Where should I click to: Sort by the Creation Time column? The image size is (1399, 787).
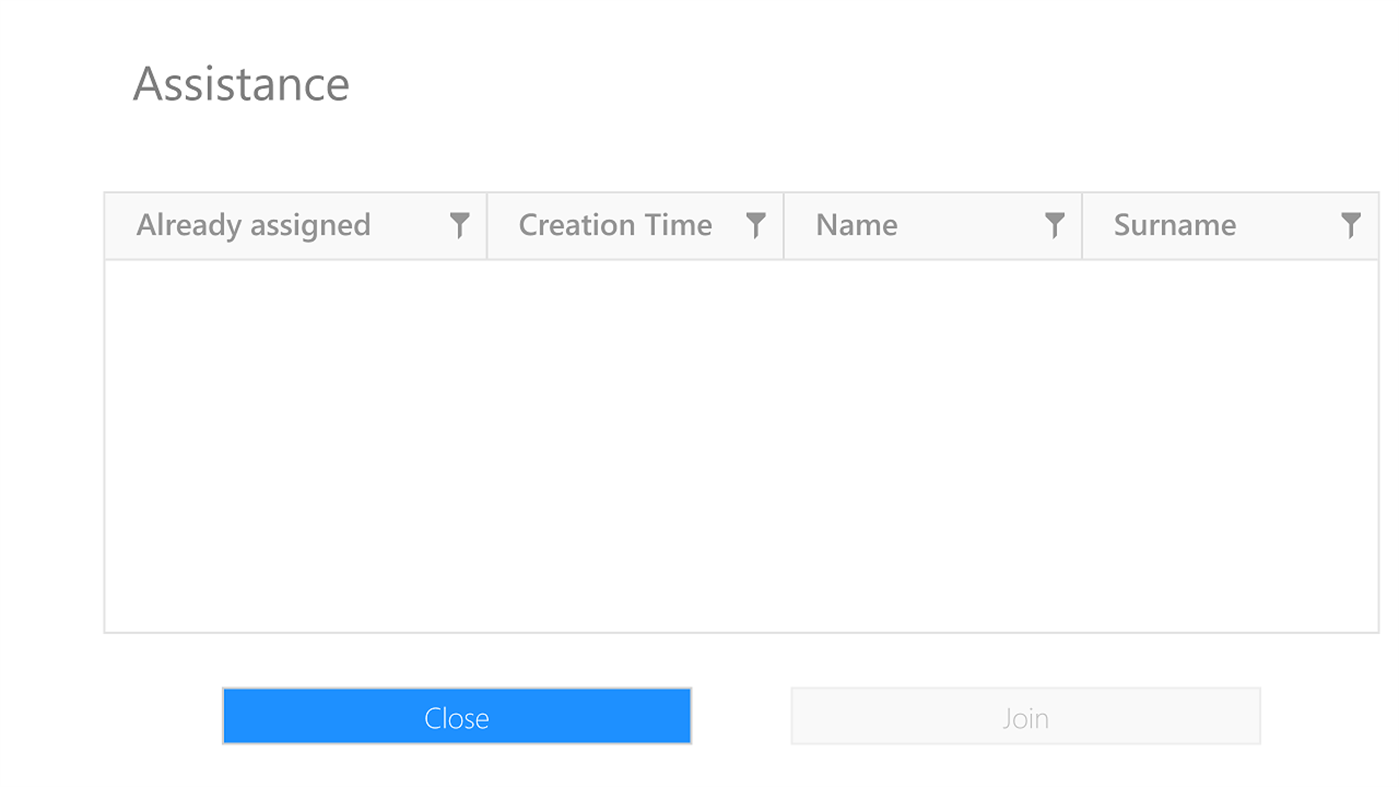tap(615, 225)
